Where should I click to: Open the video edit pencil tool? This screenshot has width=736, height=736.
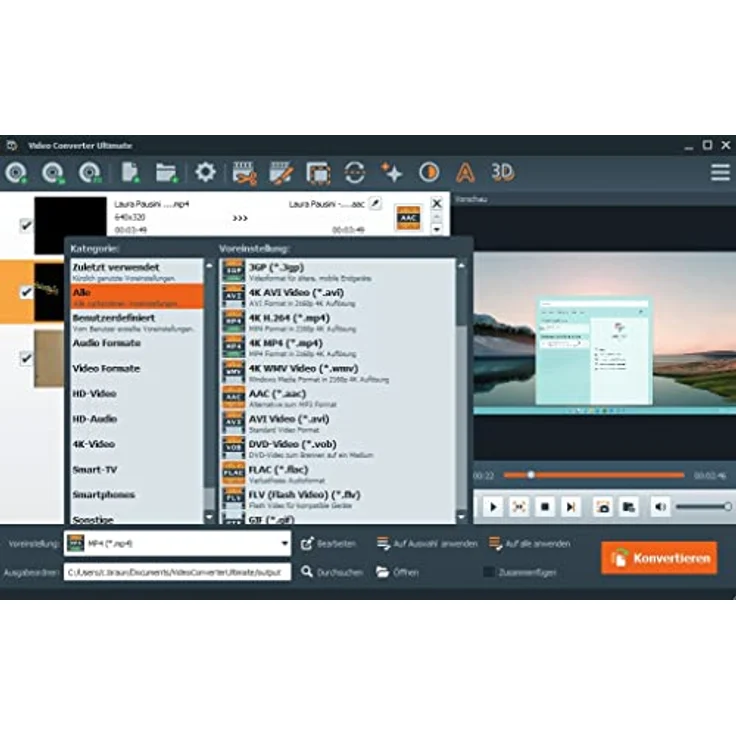point(281,173)
